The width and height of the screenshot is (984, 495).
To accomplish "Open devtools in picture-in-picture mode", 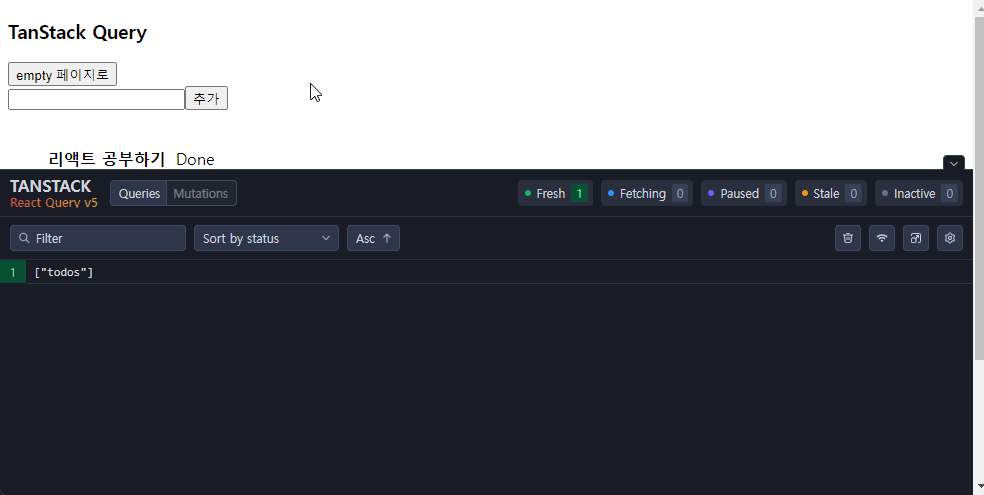I will coord(916,238).
